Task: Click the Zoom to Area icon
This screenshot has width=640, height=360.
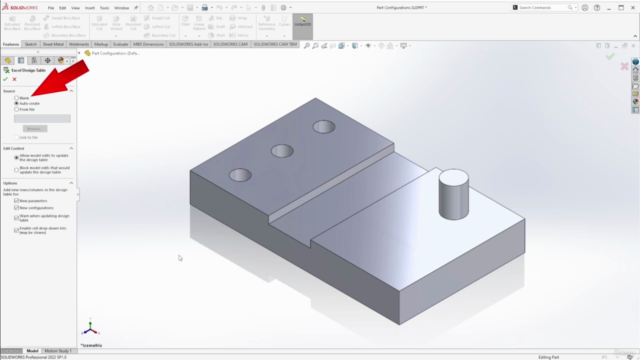Action: click(316, 46)
